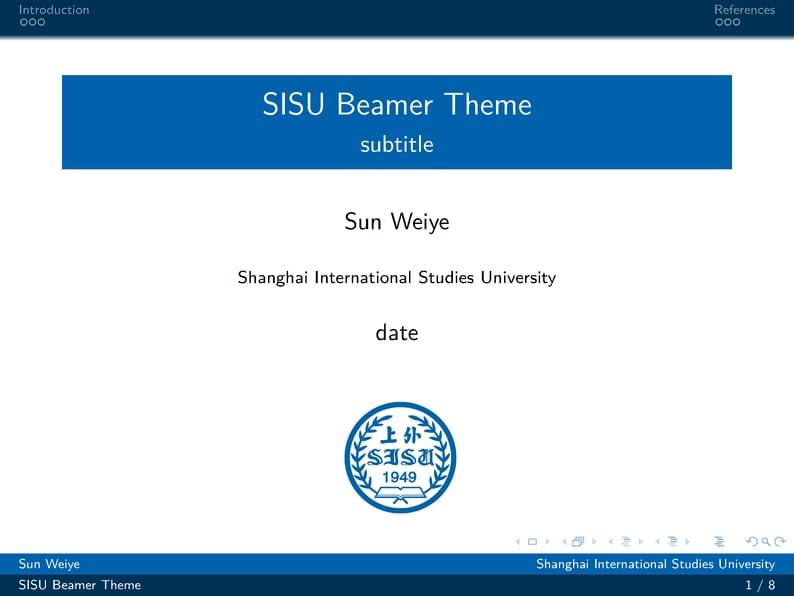Click the subsection navigation icon
Viewport: 794px width, 596px height.
[x=626, y=542]
